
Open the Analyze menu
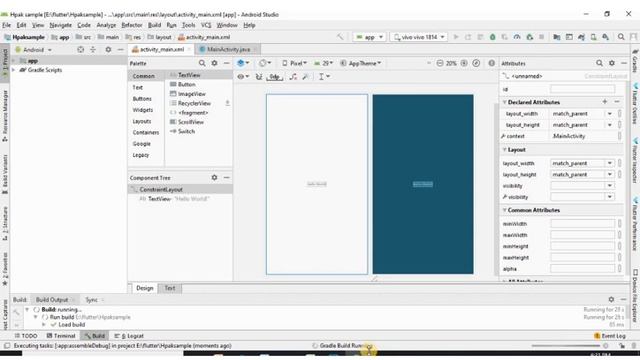pyautogui.click(x=106, y=25)
